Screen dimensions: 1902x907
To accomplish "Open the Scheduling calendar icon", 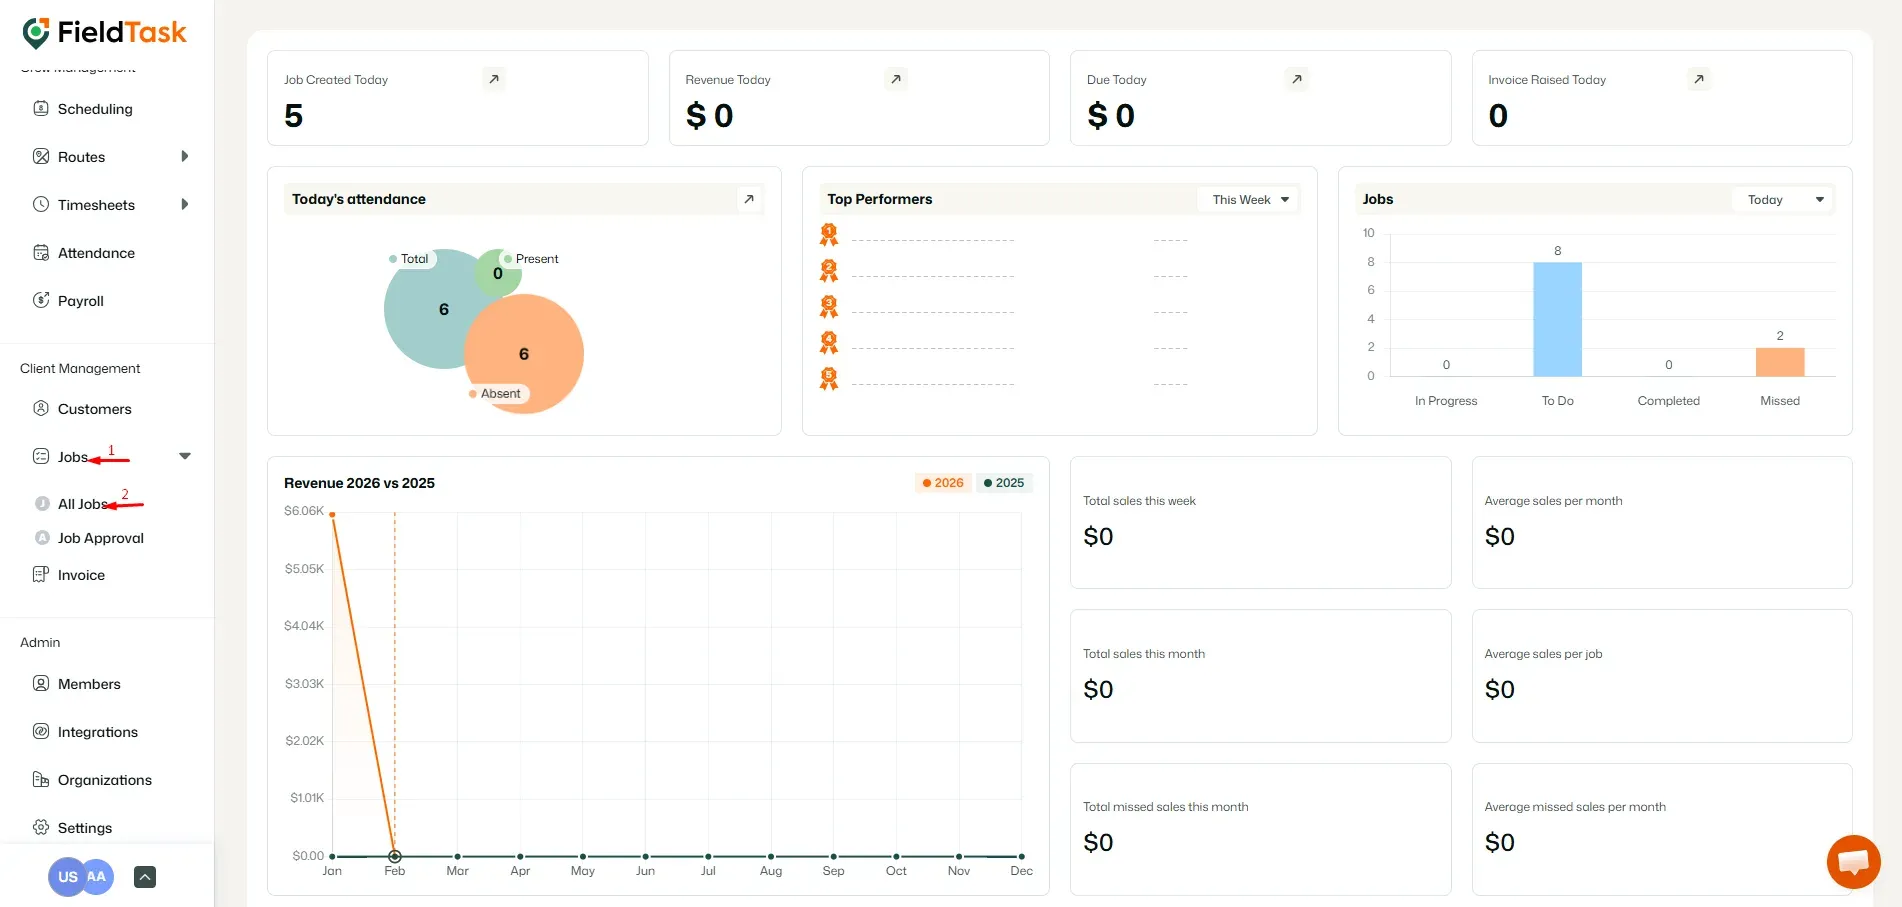I will [41, 108].
